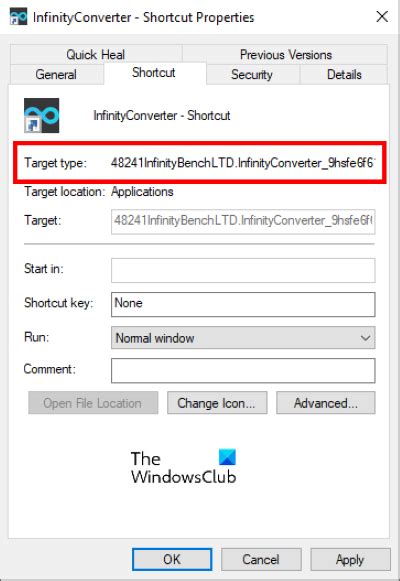Open the Run dropdown arrow
The image size is (400, 581).
(365, 338)
